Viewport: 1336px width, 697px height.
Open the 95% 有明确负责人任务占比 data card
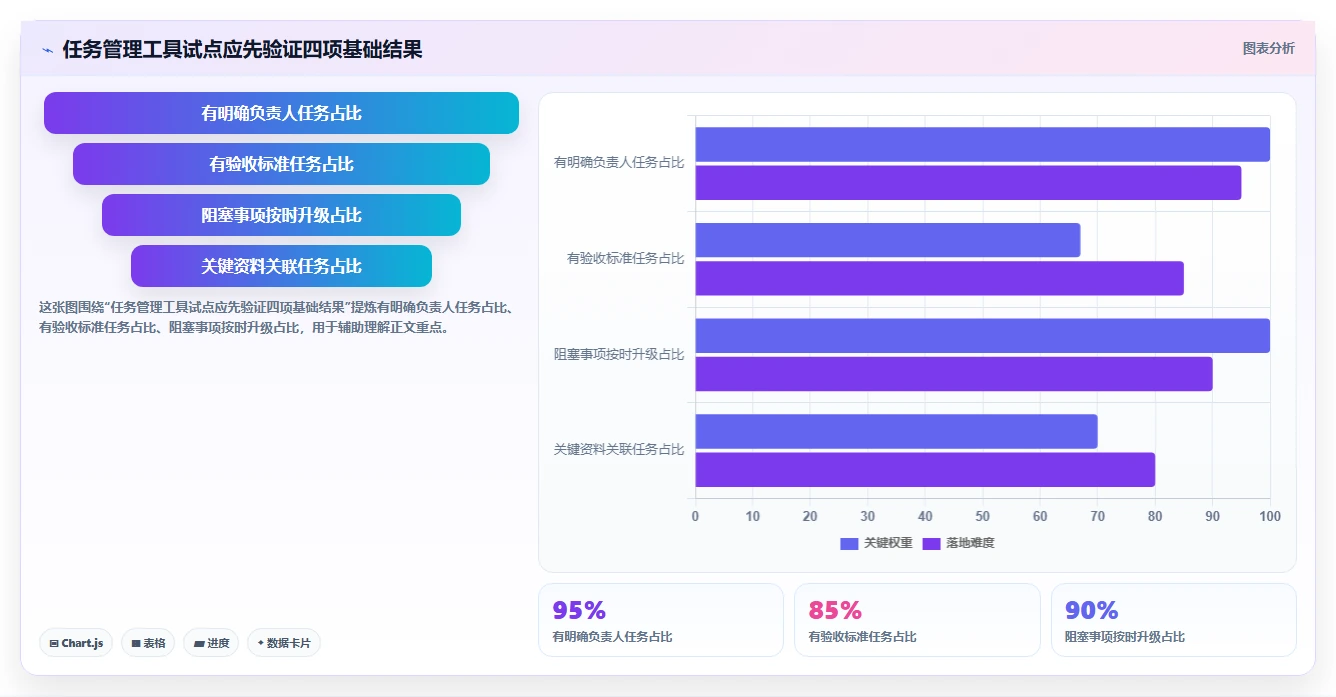(x=661, y=620)
